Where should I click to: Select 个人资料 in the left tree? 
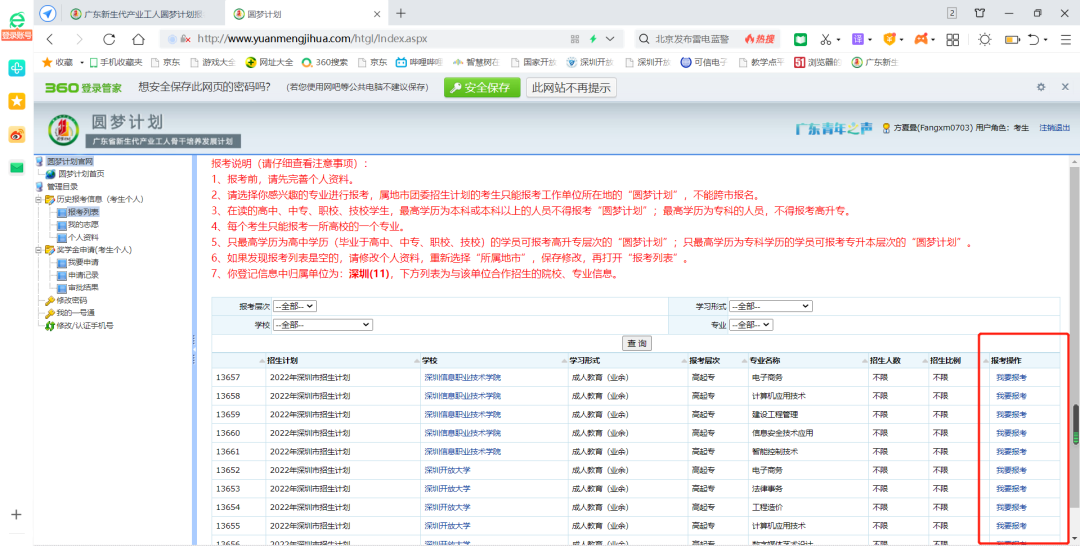click(x=83, y=237)
